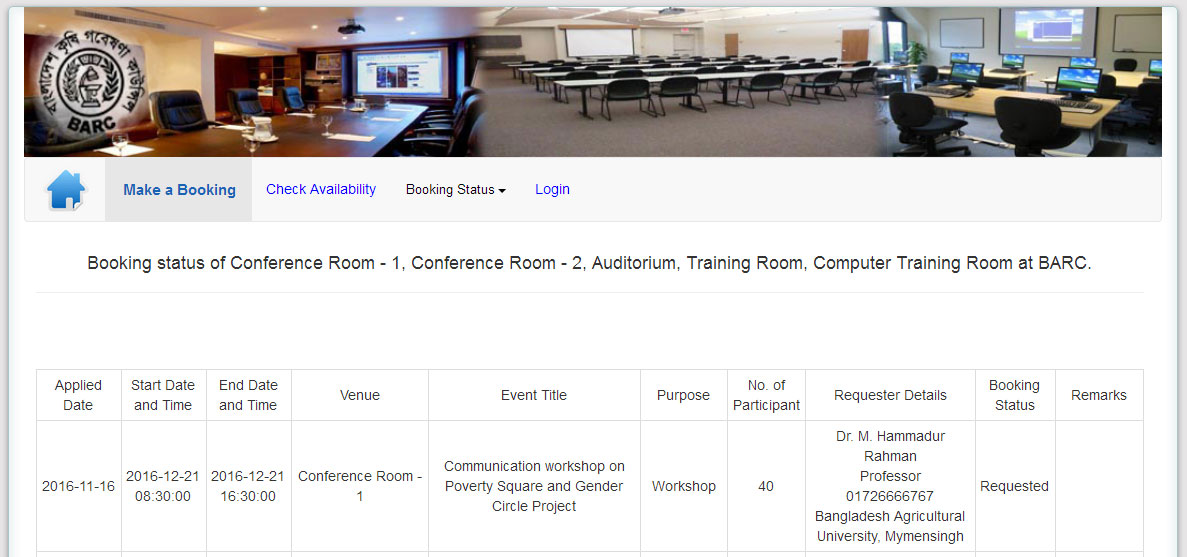This screenshot has height=557, width=1187.
Task: Click the Login link
Action: point(552,189)
